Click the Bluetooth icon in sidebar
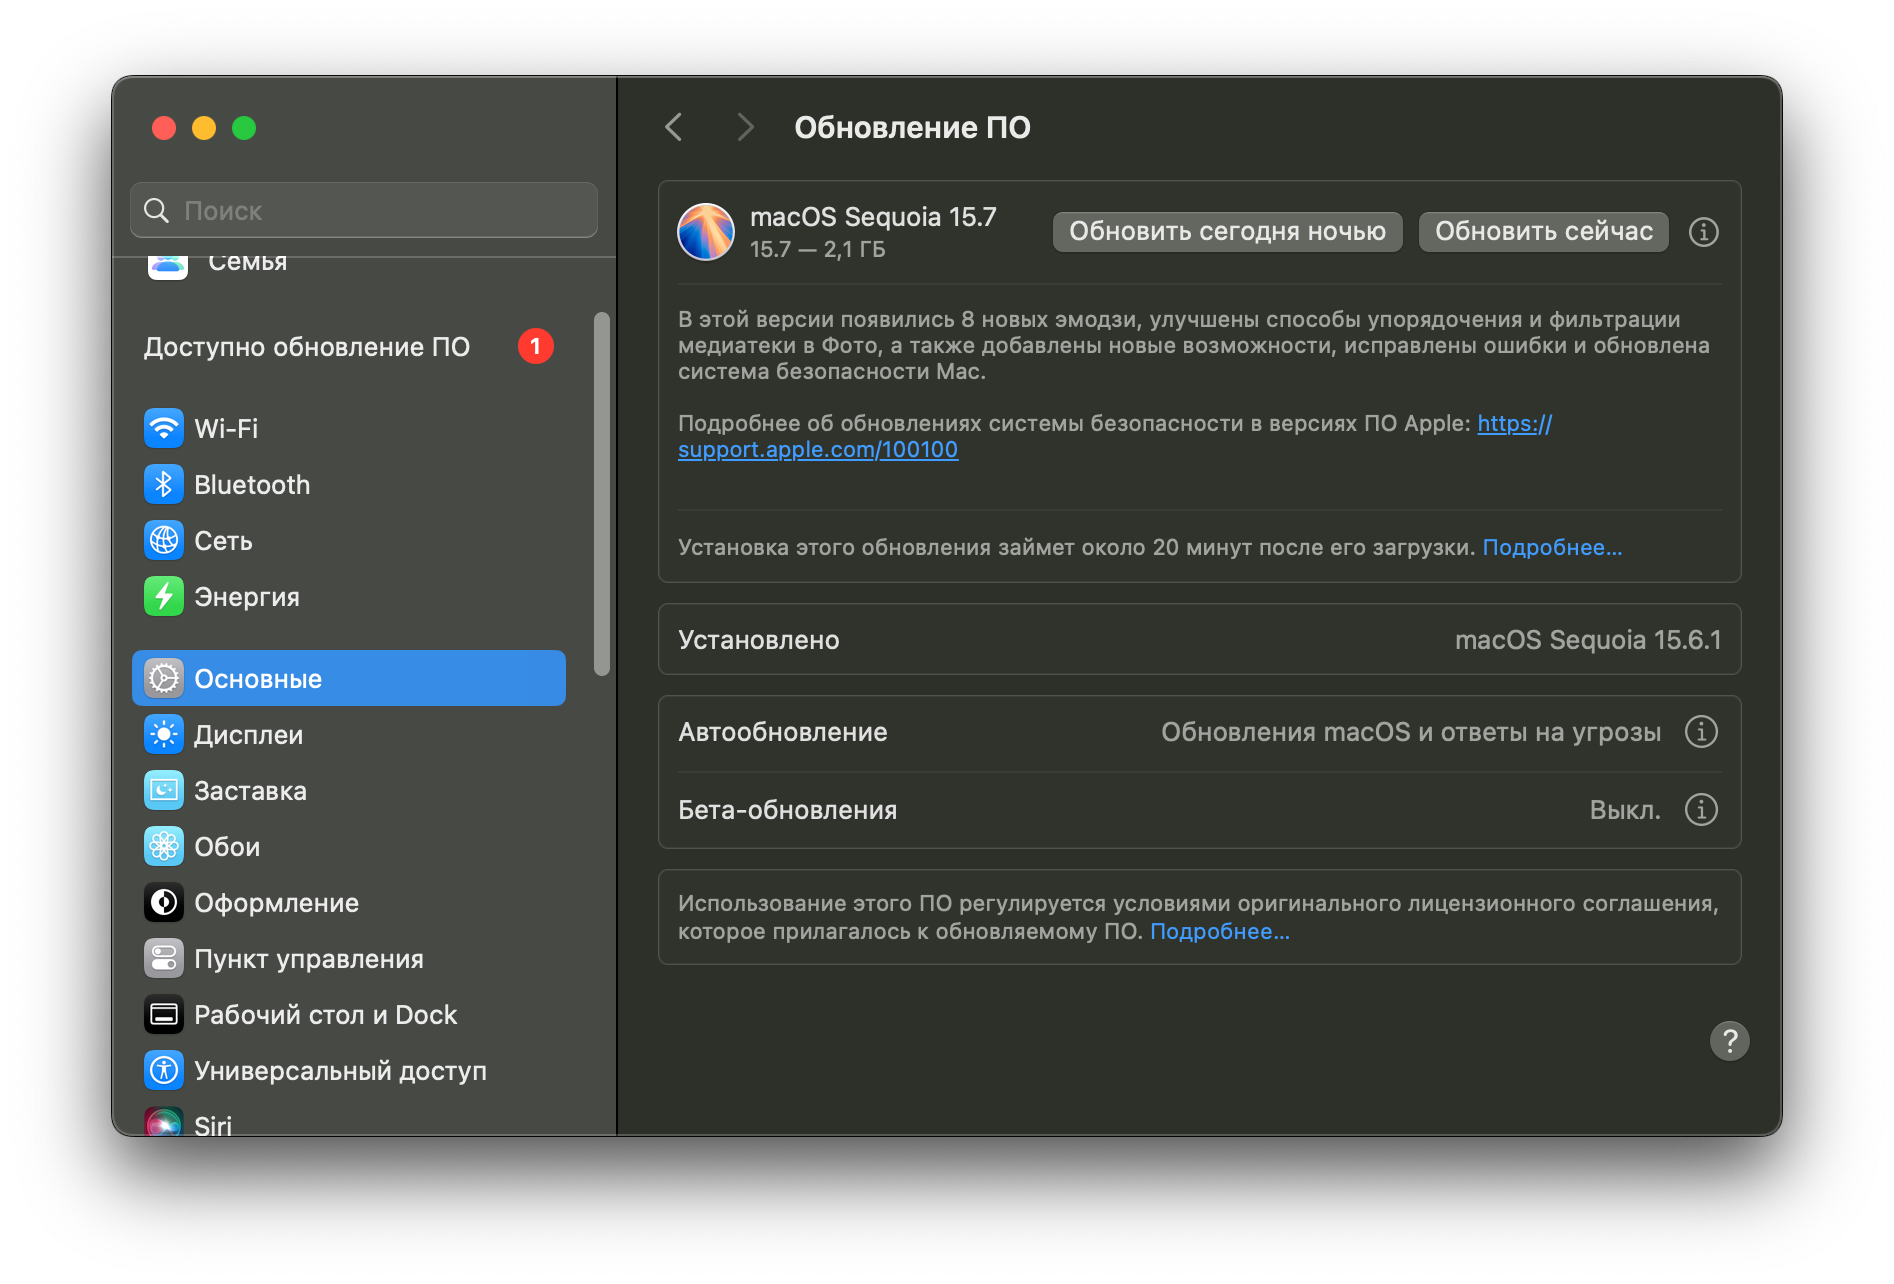Image resolution: width=1894 pixels, height=1284 pixels. point(164,484)
